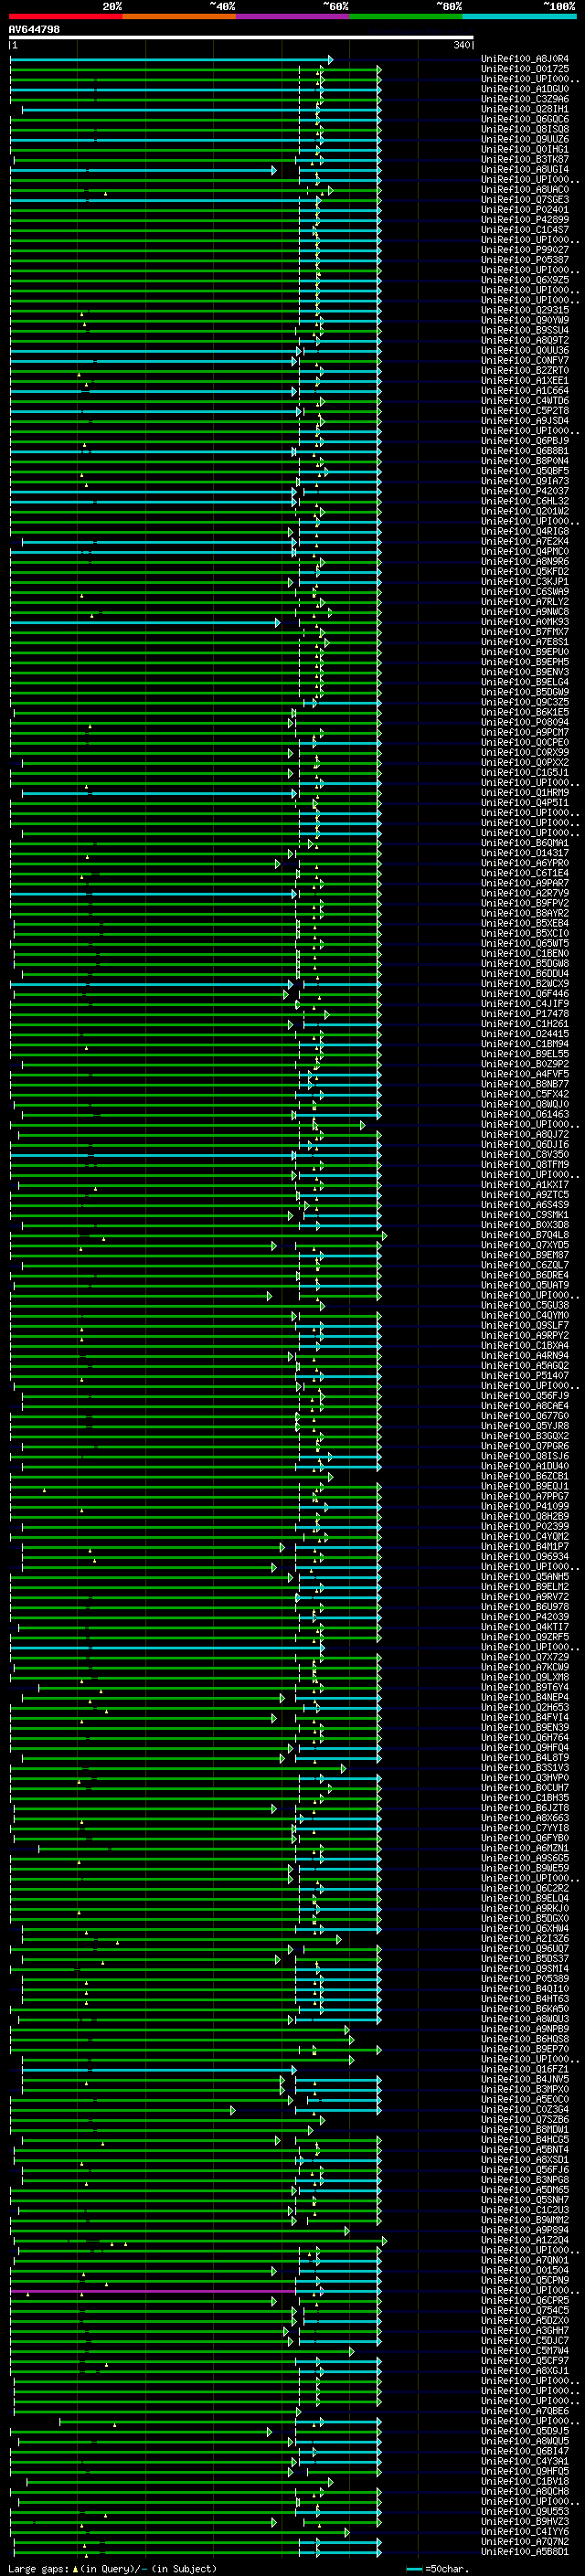The width and height of the screenshot is (585, 2576).
Task: View the UniRef100_C4IYY6 hit
Action: (525, 2532)
